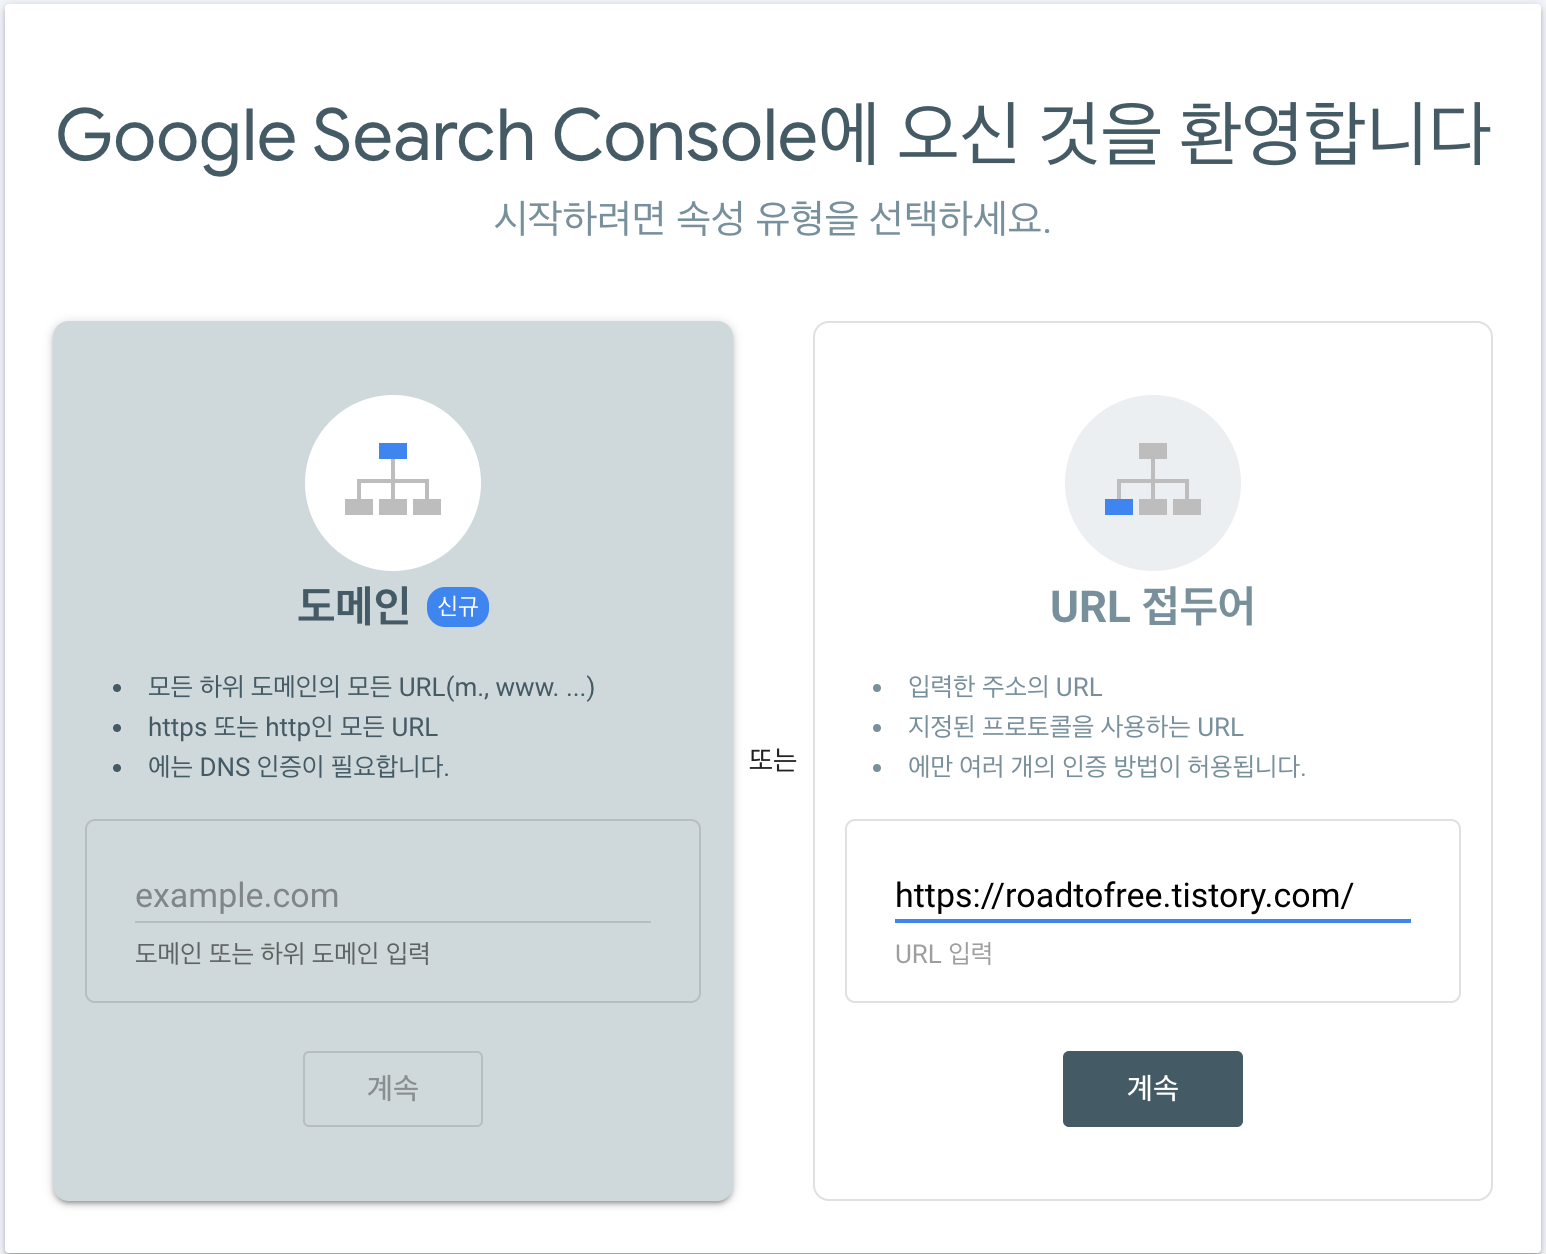The image size is (1546, 1254).
Task: Click the sitemap icon in the URL prefix card
Action: (x=1152, y=482)
